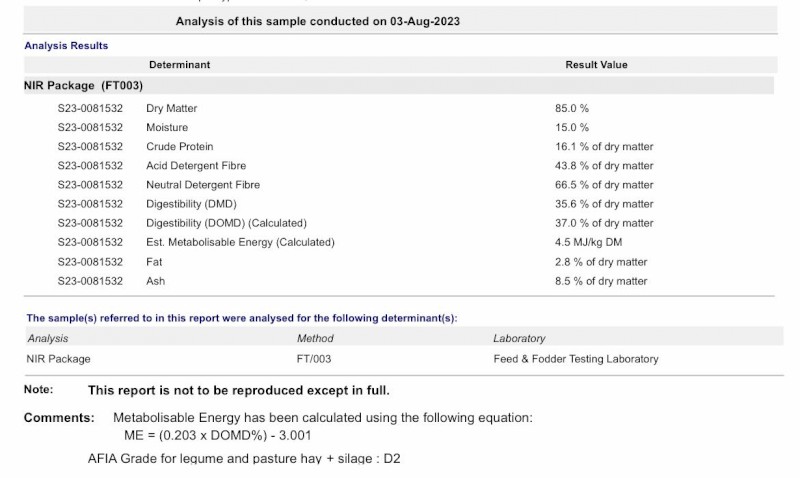Click Feed & Fodder Testing Laboratory text
Image resolution: width=800 pixels, height=478 pixels.
point(575,359)
